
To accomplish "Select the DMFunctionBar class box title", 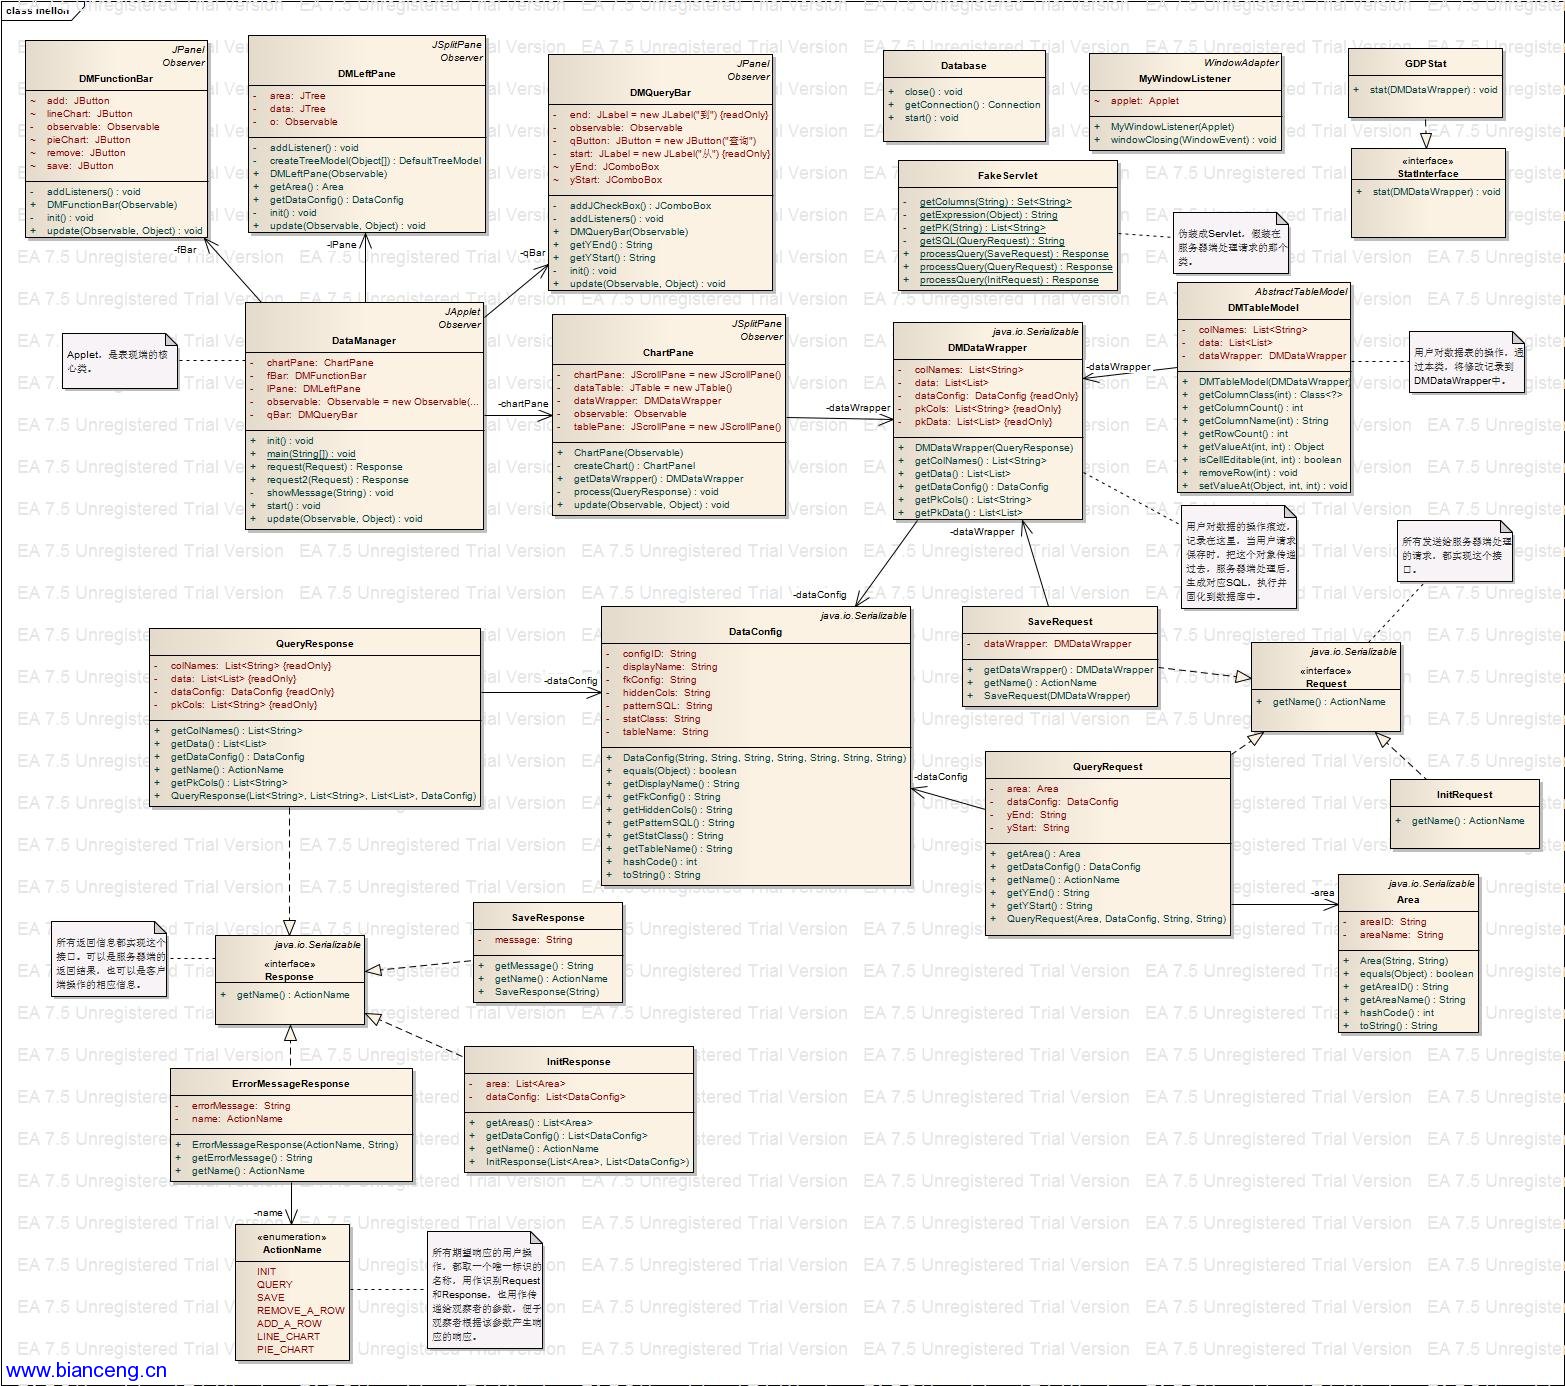I will point(116,78).
